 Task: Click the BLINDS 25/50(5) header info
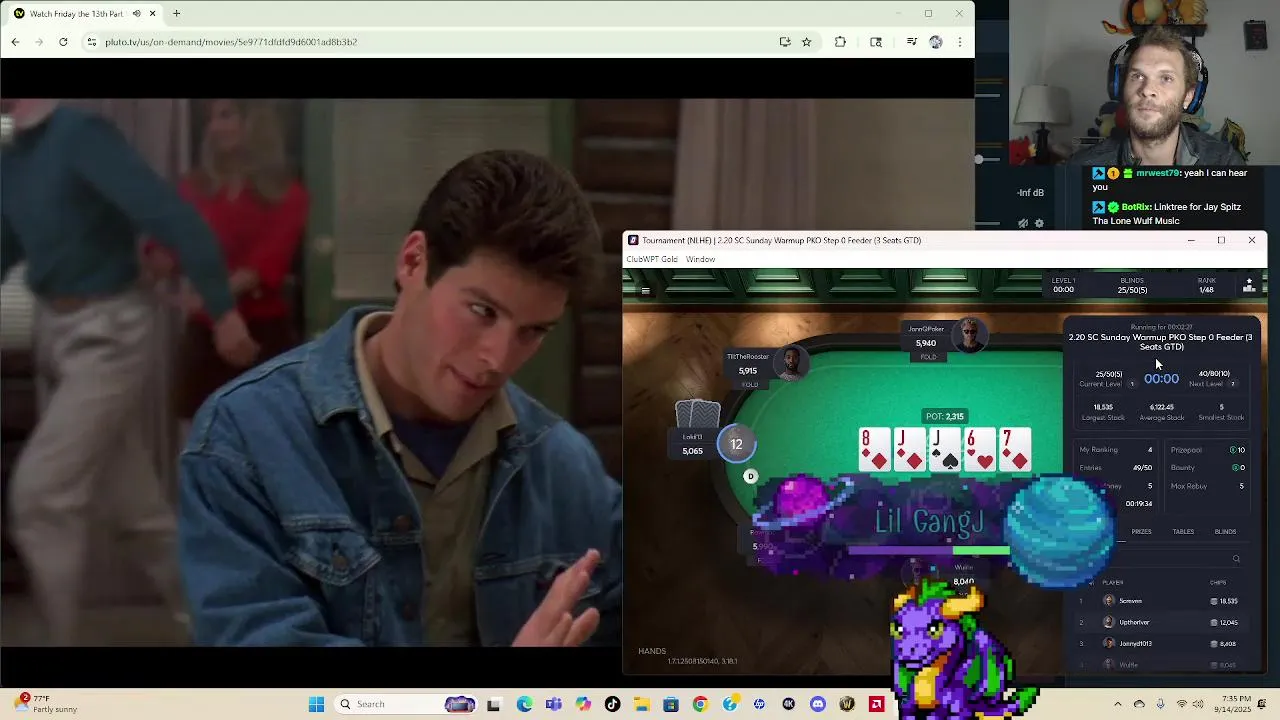(1132, 286)
